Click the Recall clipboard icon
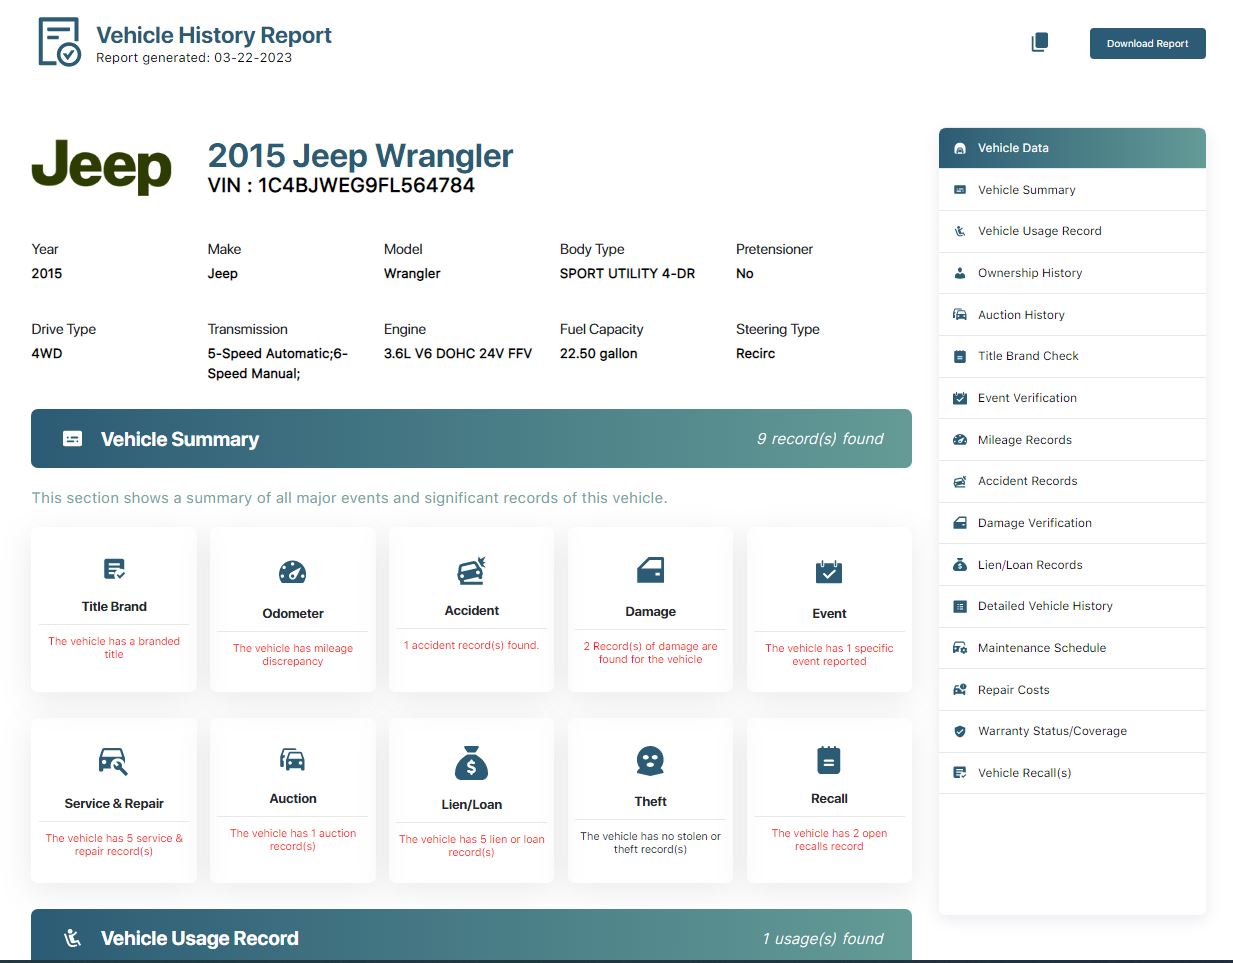The image size is (1233, 963). tap(829, 760)
